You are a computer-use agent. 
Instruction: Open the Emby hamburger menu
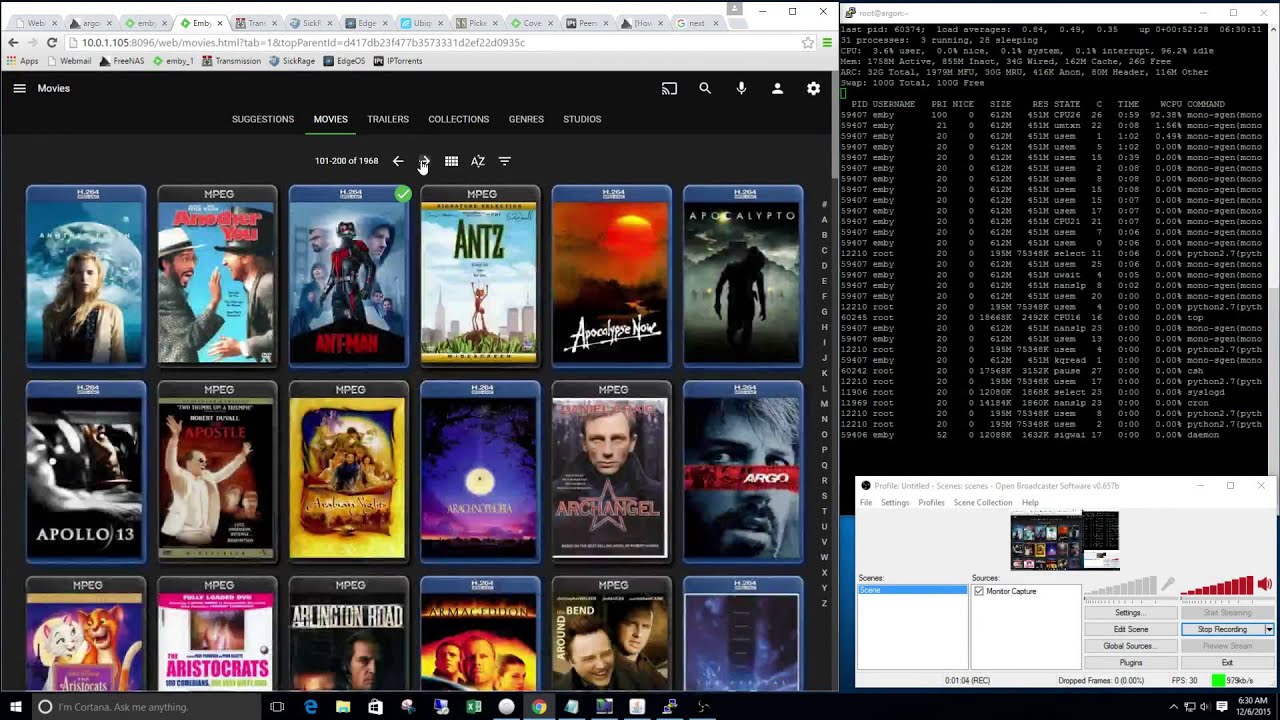tap(19, 88)
